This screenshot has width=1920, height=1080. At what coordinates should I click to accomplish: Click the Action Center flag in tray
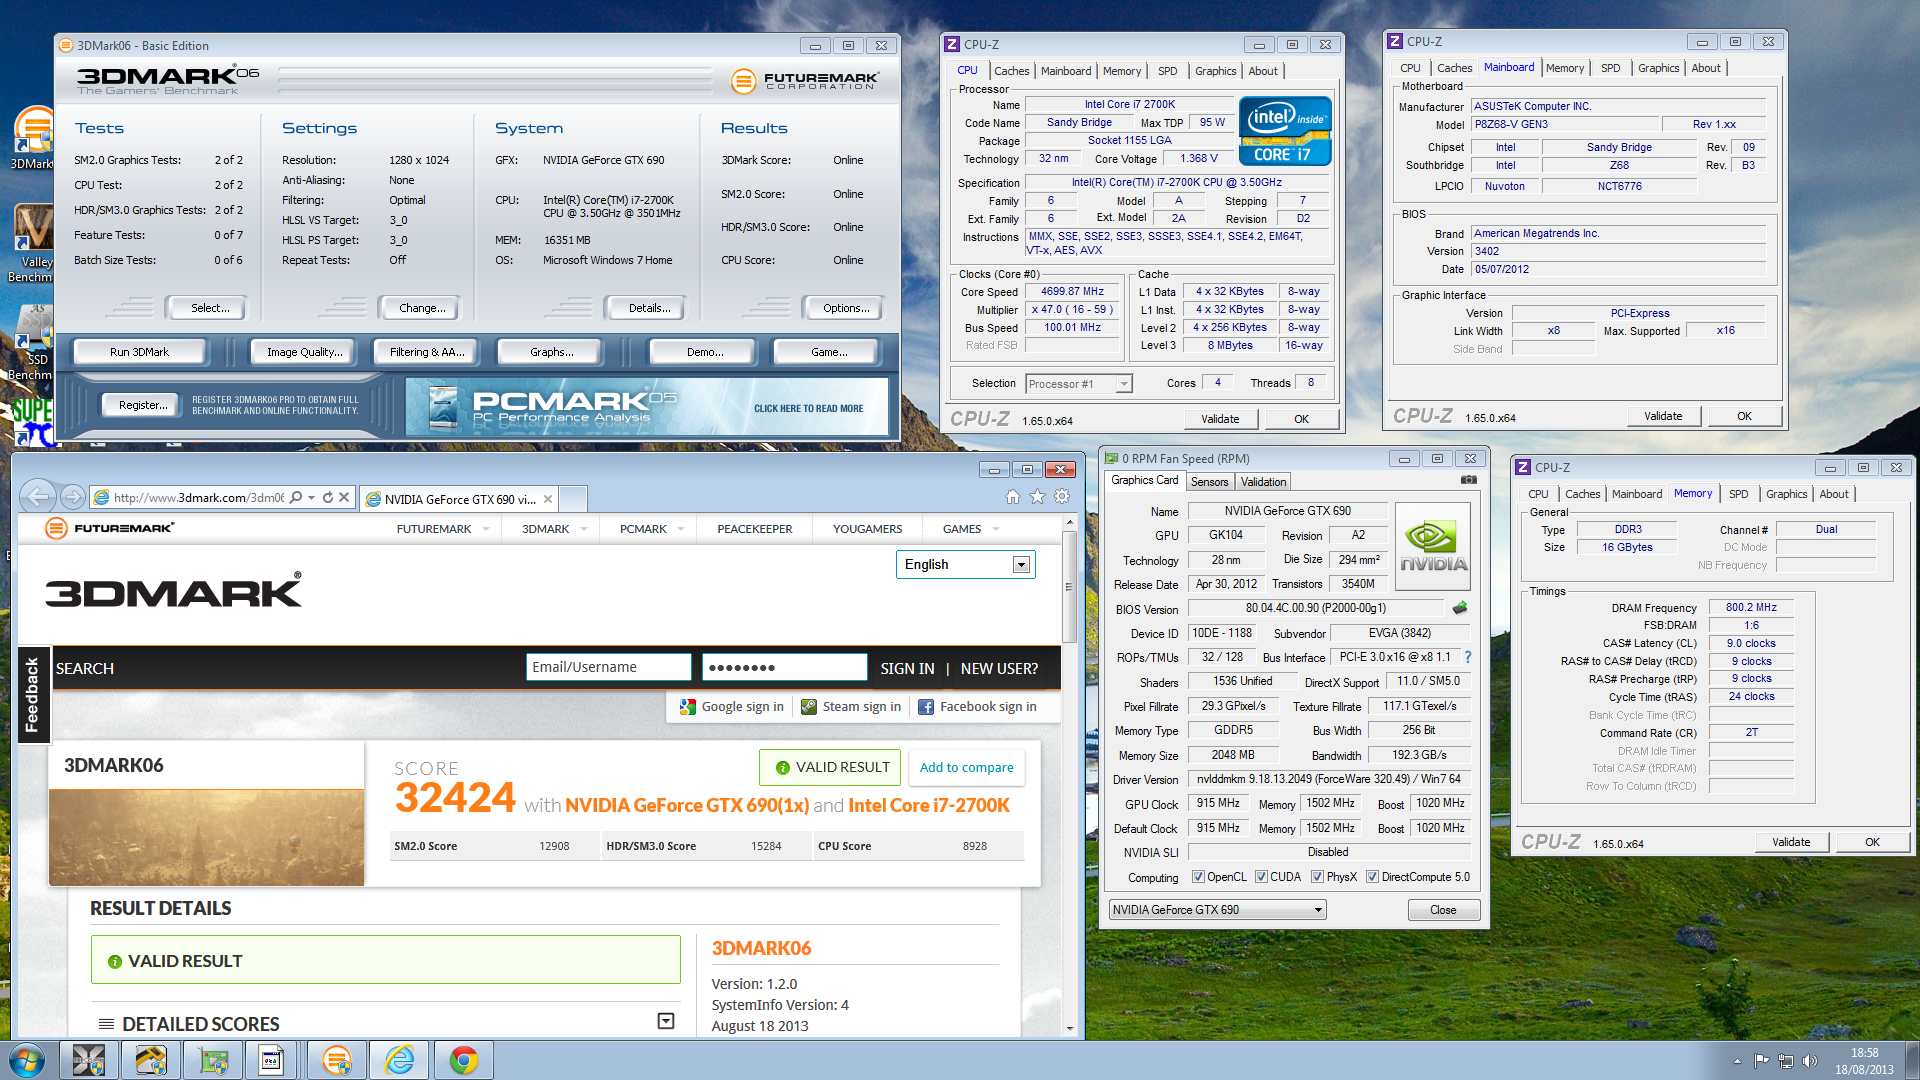point(1761,1061)
